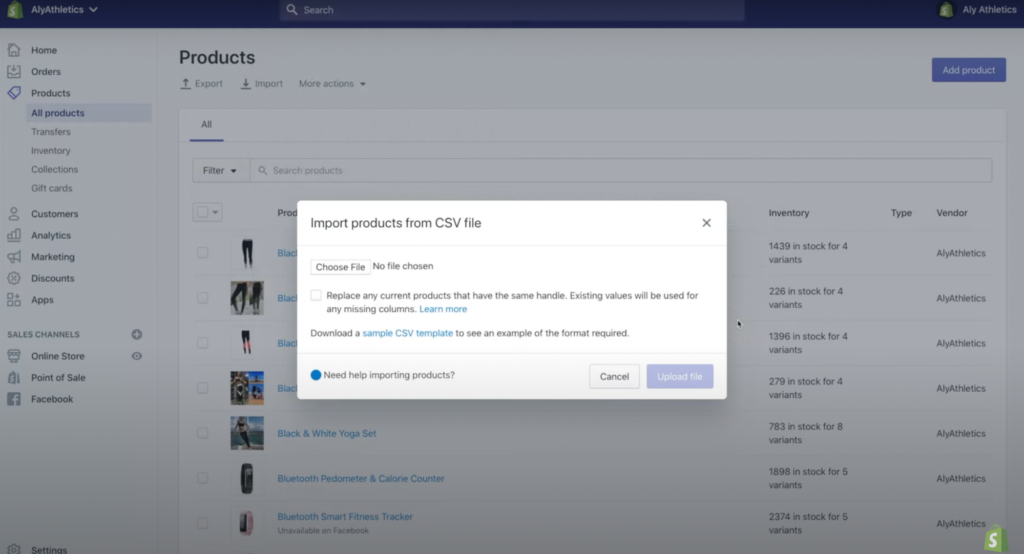Open Bluetooth Pedometer & Calorie Counter
This screenshot has width=1024, height=554.
[x=360, y=478]
